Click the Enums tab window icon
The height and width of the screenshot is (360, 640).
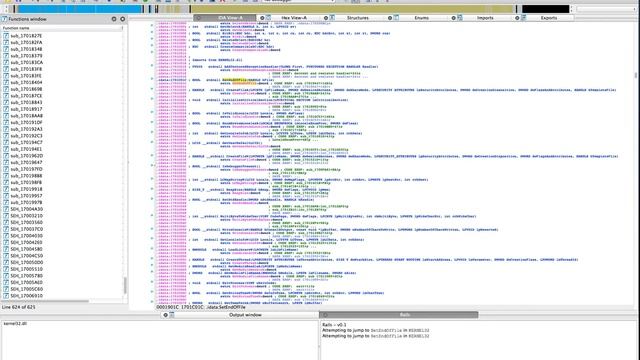pyautogui.click(x=396, y=18)
